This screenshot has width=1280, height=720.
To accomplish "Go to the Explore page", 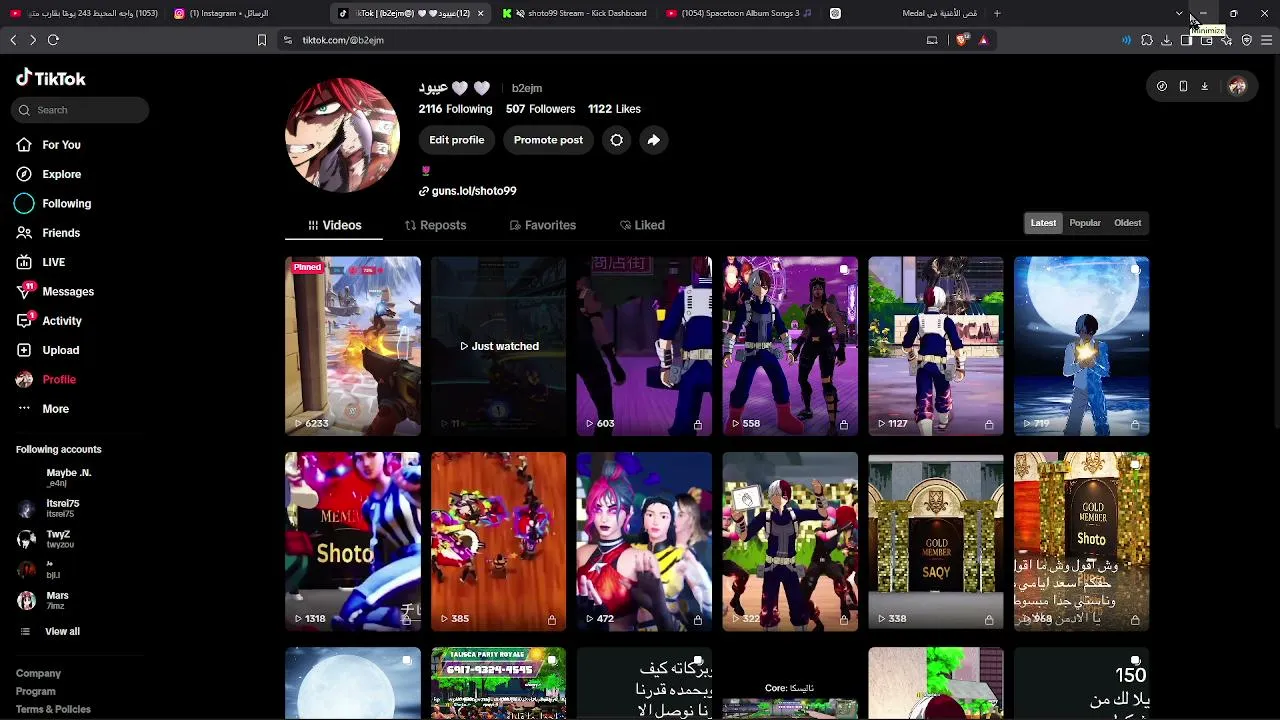I will click(48, 174).
